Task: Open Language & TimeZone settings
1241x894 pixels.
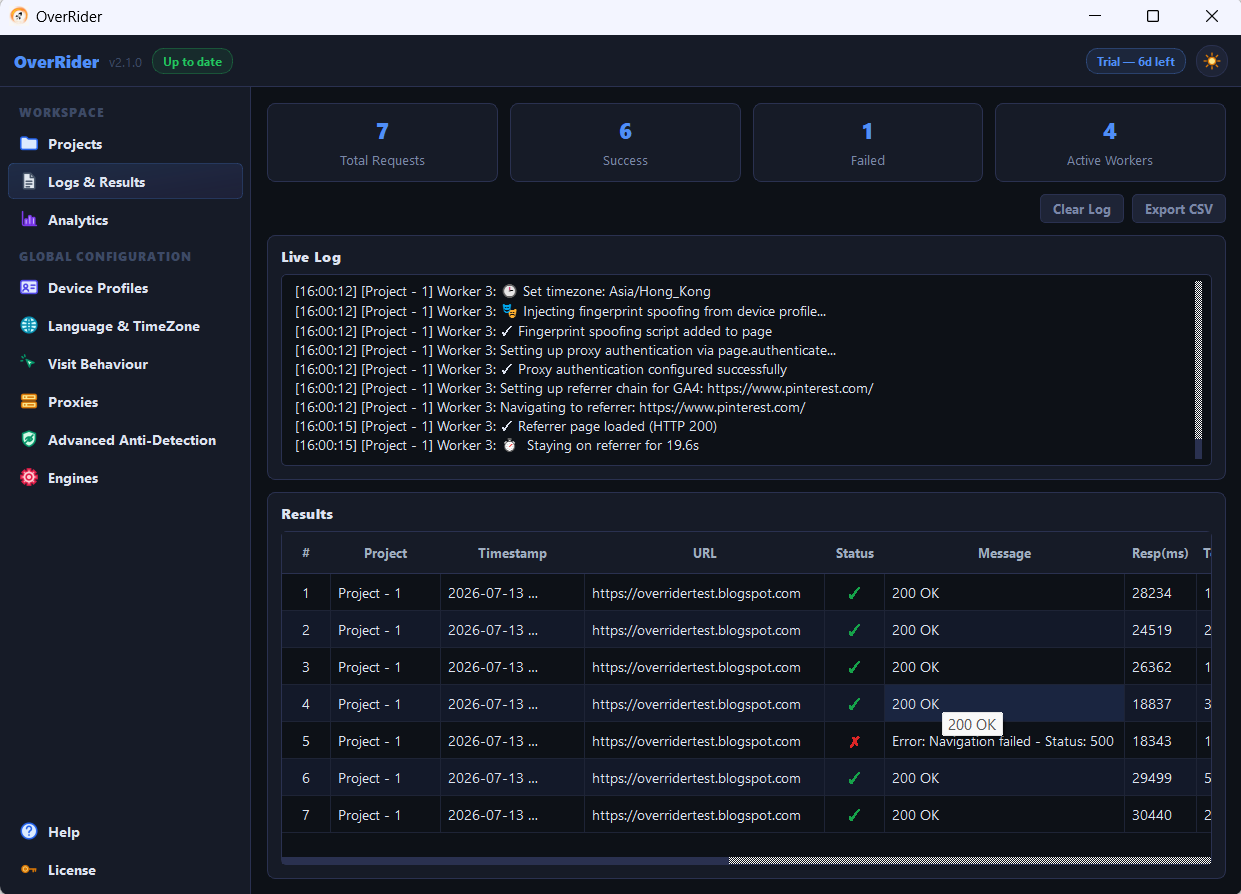Action: pyautogui.click(x=125, y=326)
